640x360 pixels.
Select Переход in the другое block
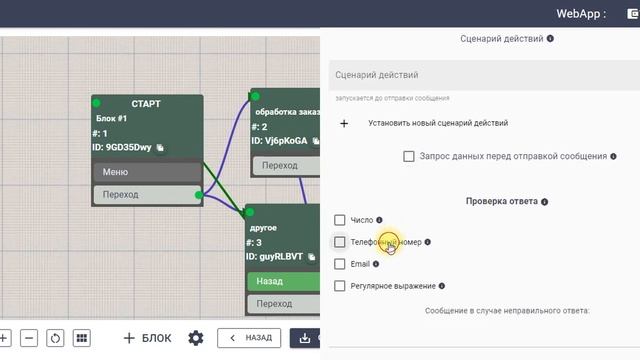pos(284,304)
